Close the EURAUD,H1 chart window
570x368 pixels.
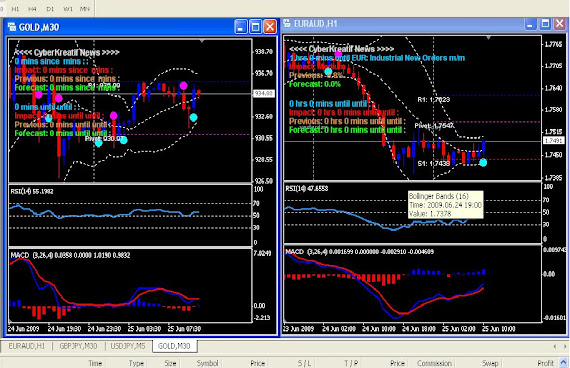click(559, 24)
